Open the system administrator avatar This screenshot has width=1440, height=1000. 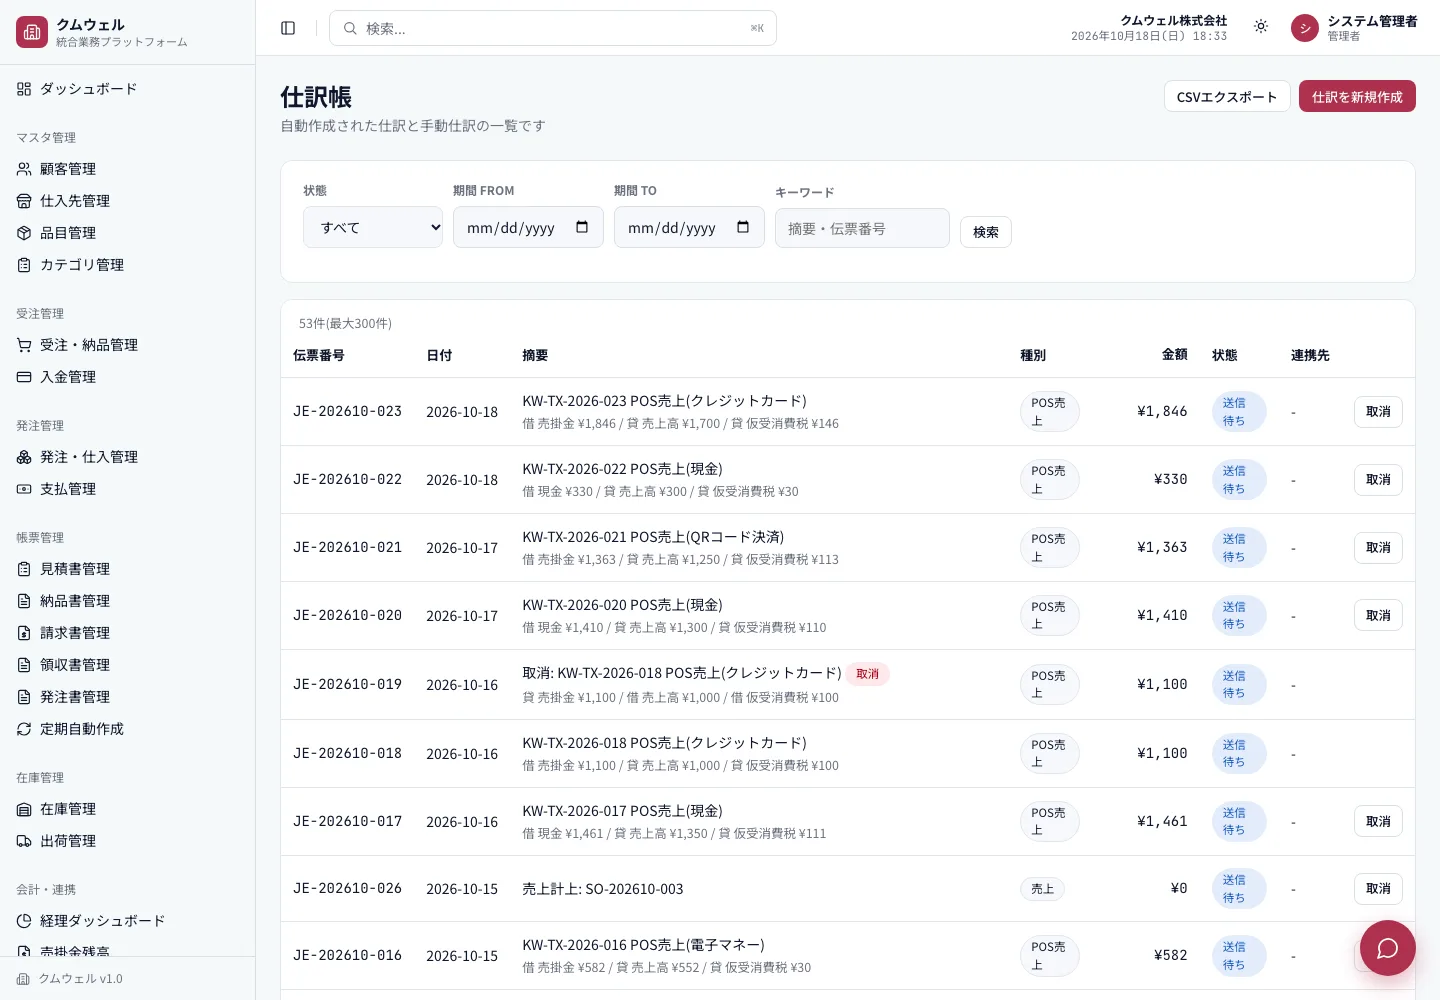[1305, 28]
